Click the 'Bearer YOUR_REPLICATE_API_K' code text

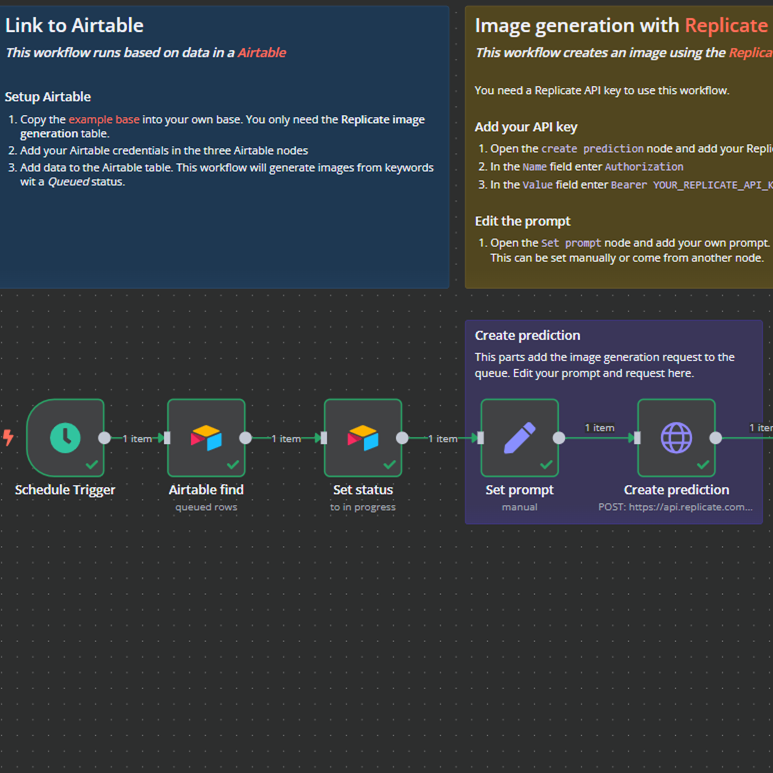click(692, 185)
